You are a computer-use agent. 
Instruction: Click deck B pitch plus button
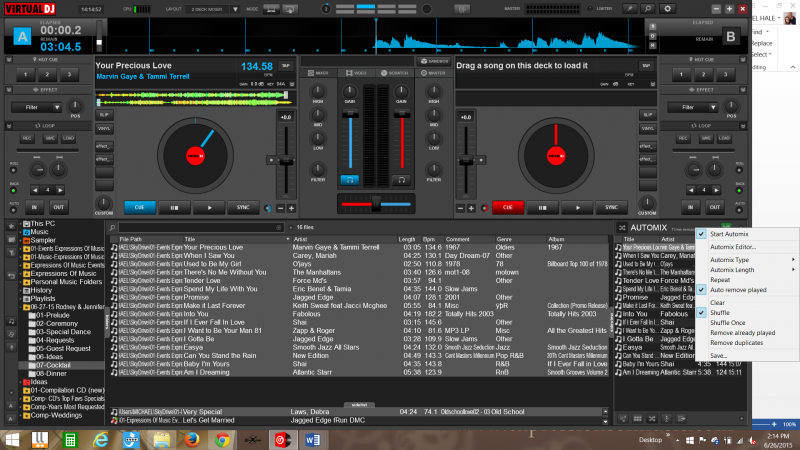[471, 208]
